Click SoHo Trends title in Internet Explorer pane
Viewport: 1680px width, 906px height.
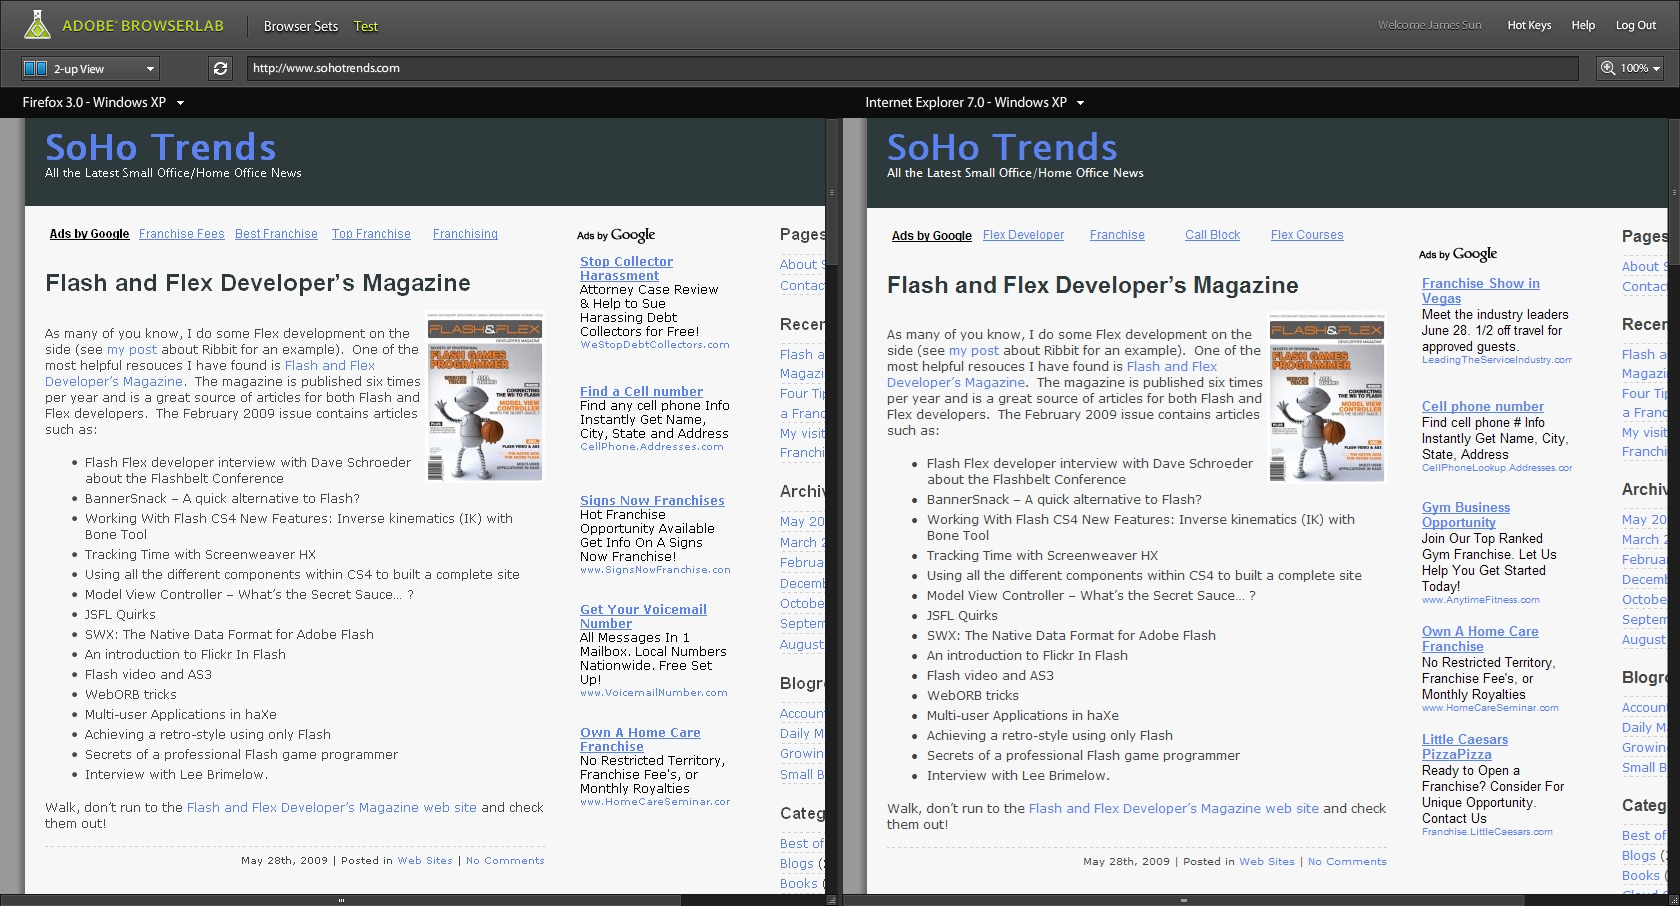tap(1003, 147)
